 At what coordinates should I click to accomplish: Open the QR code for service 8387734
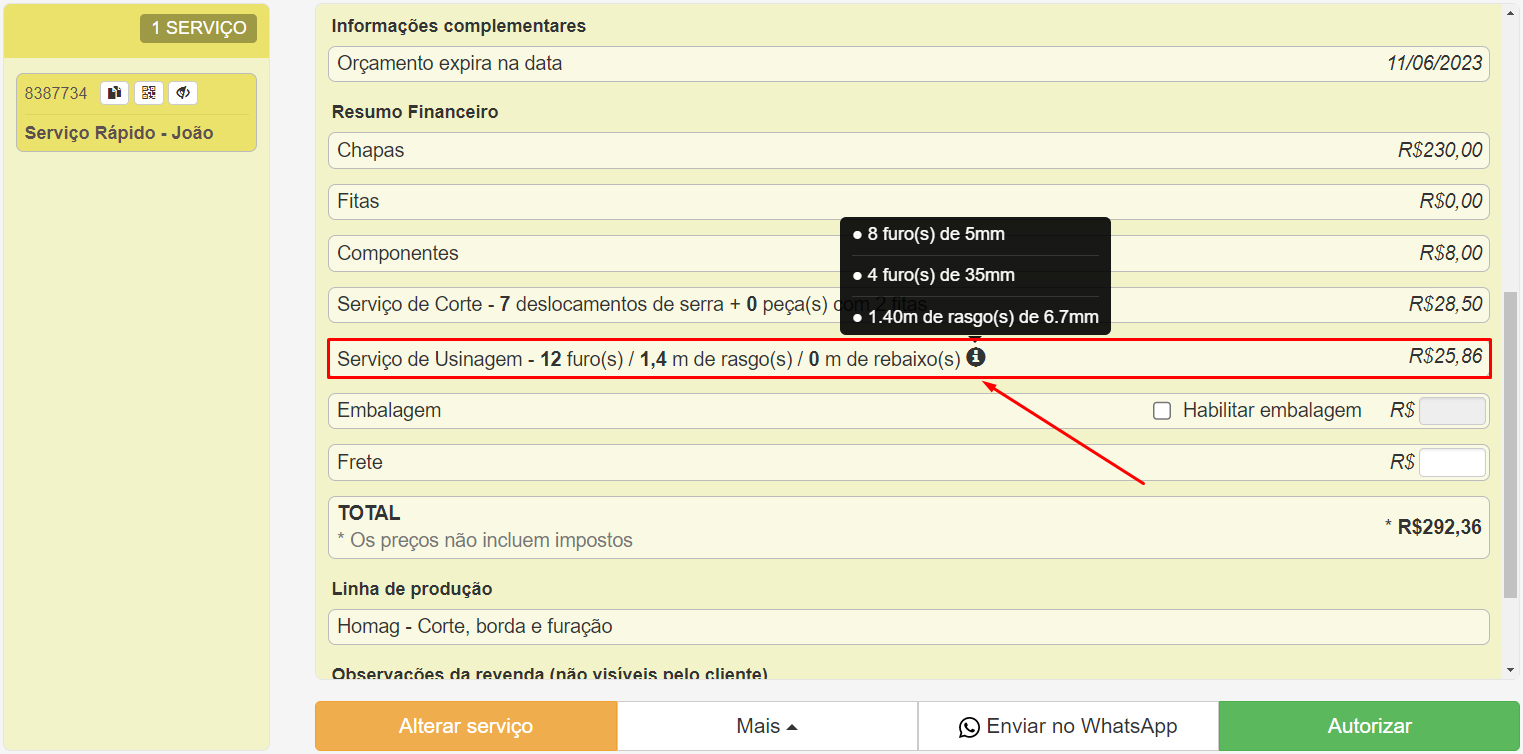click(149, 93)
